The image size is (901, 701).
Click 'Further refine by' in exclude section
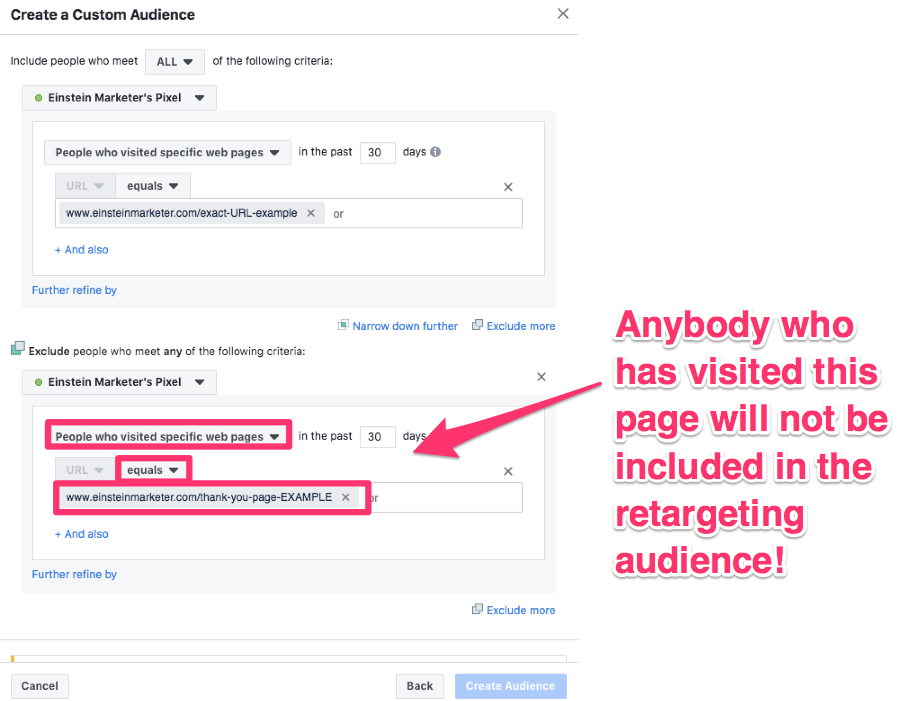pyautogui.click(x=74, y=575)
